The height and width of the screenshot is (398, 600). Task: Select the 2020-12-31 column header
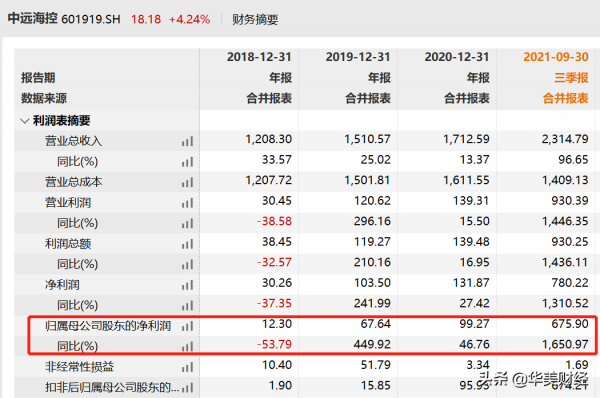coord(457,57)
